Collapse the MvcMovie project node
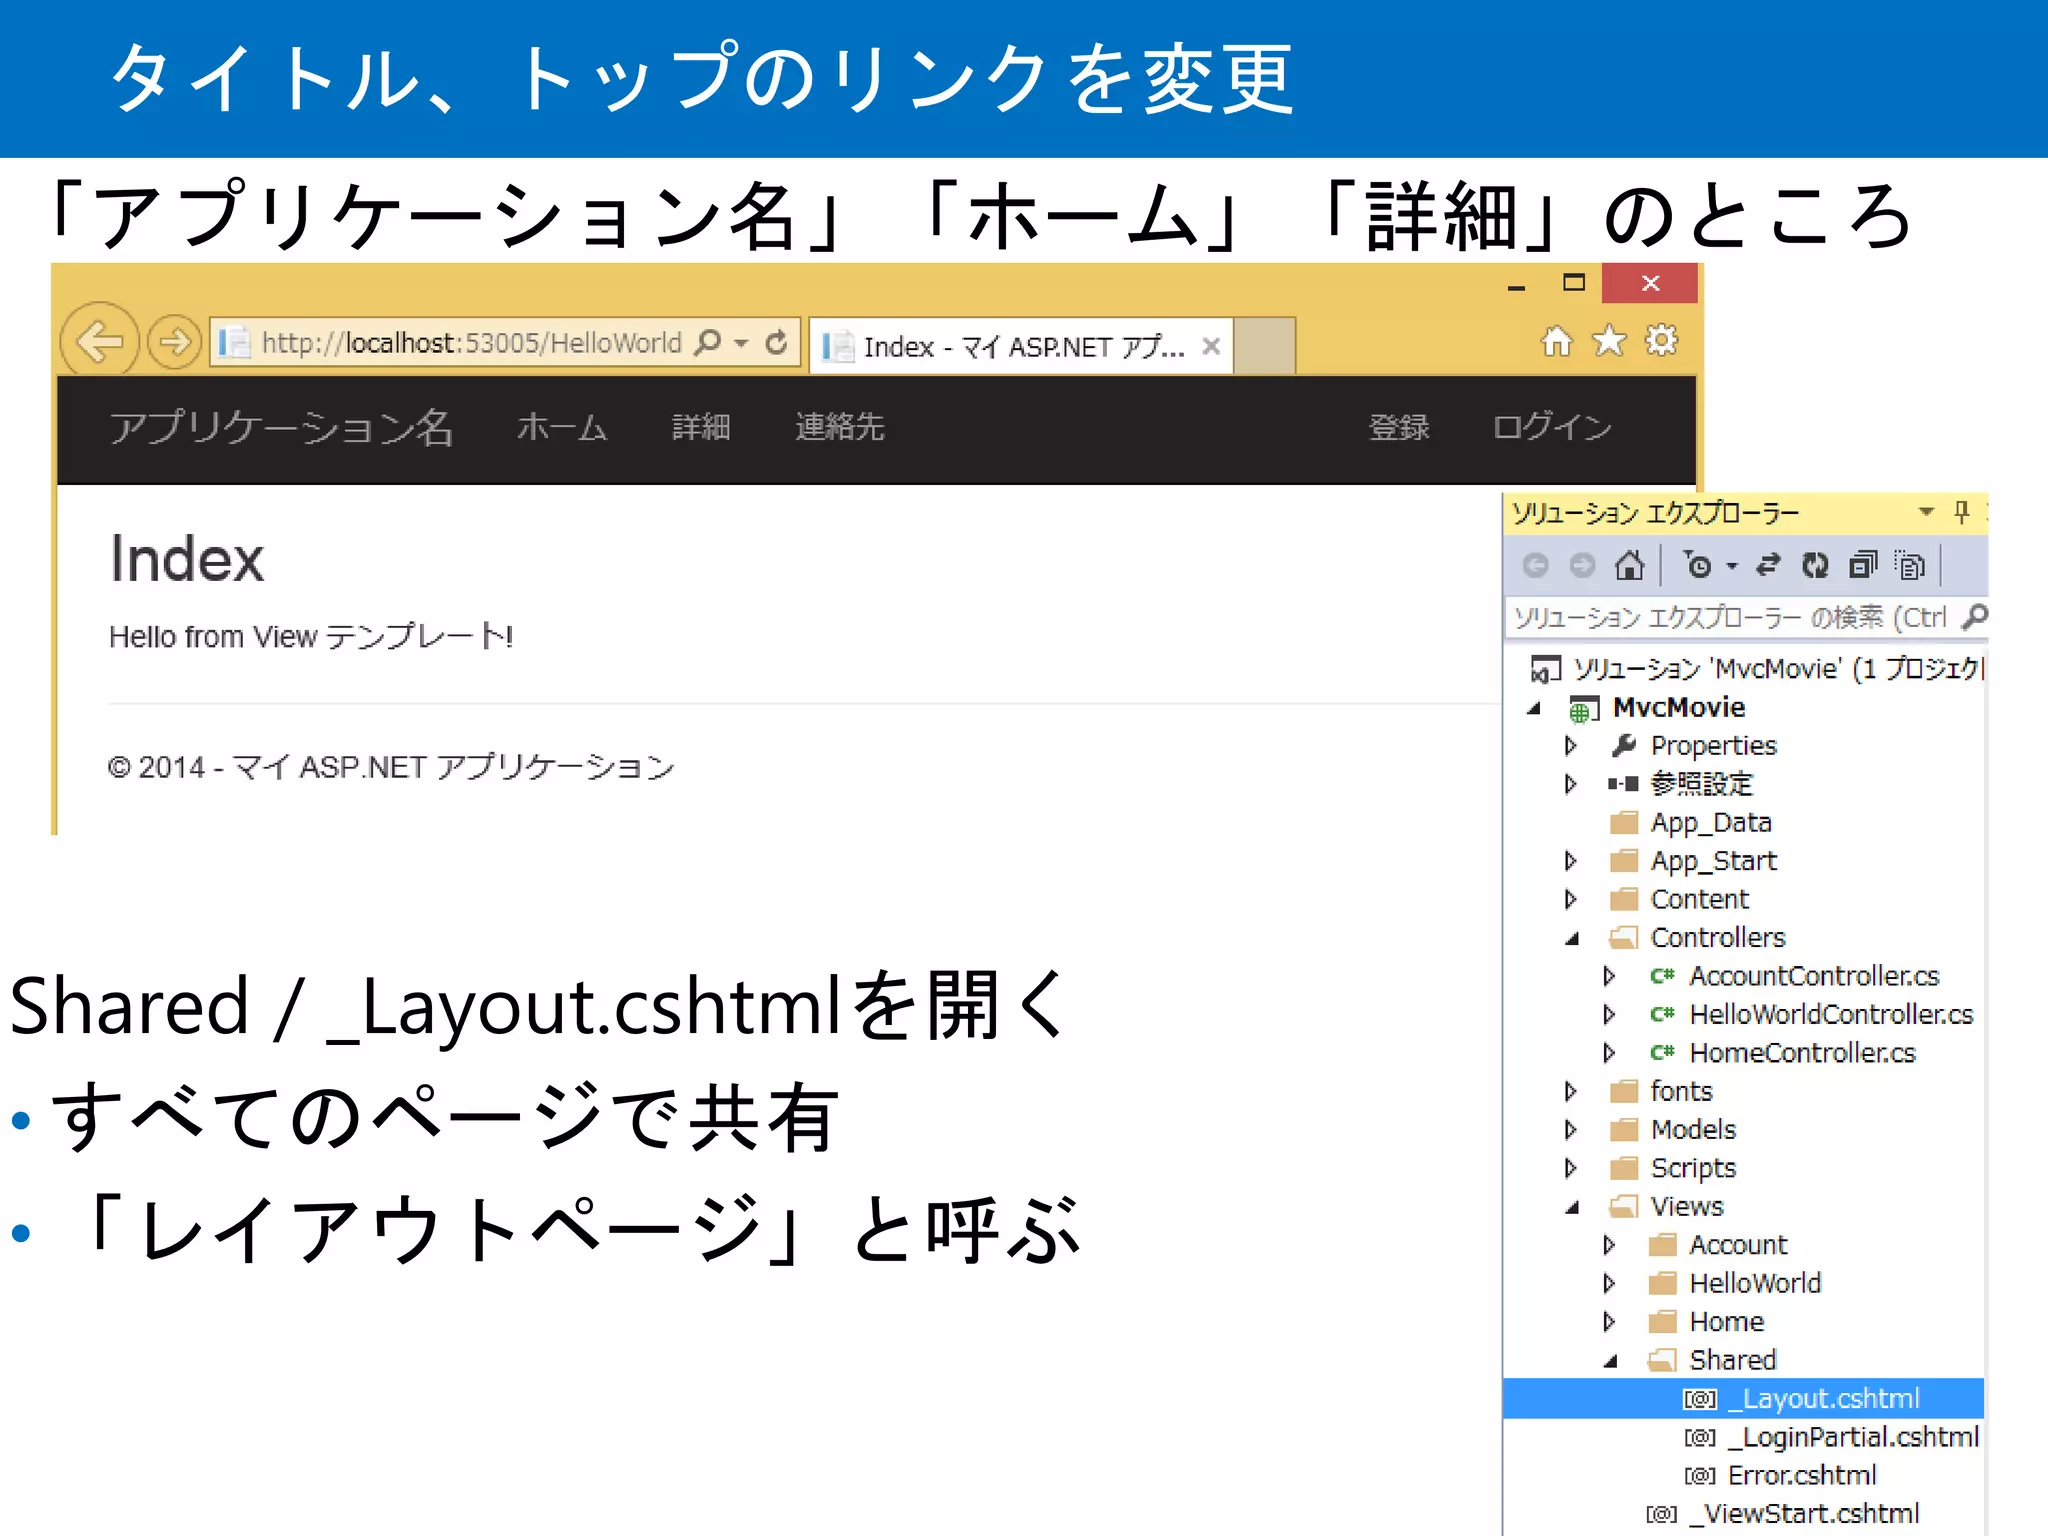This screenshot has width=2048, height=1536. click(1534, 709)
